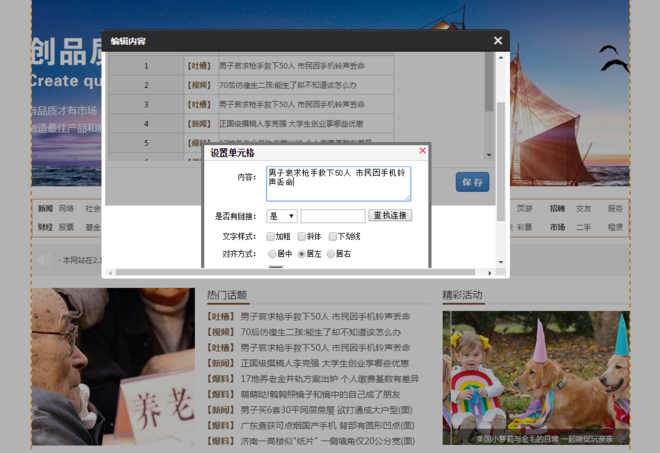Select the 居中 alignment radio button
Screen dimensions: 660x453
[x=272, y=254]
